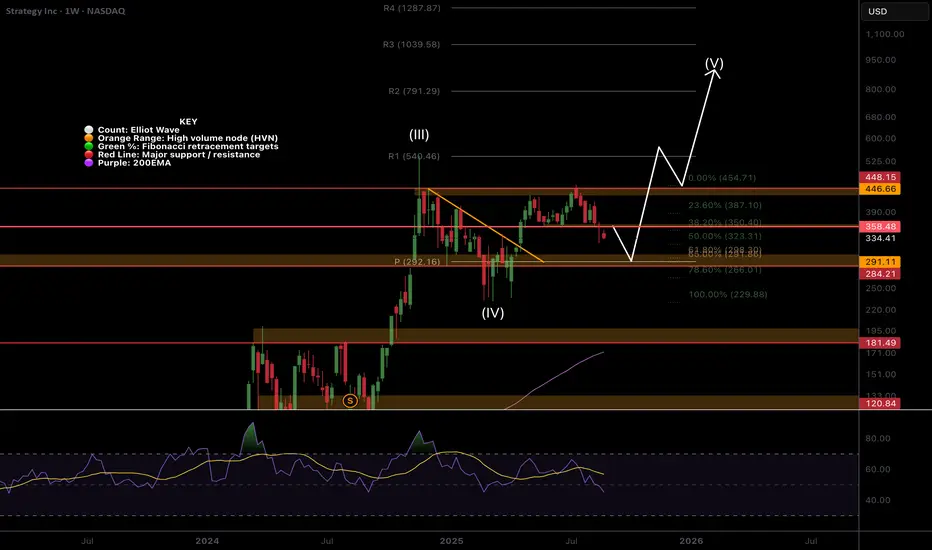932x550 pixels.
Task: Select the R4 (1287.87) pivot label
Action: tap(412, 8)
